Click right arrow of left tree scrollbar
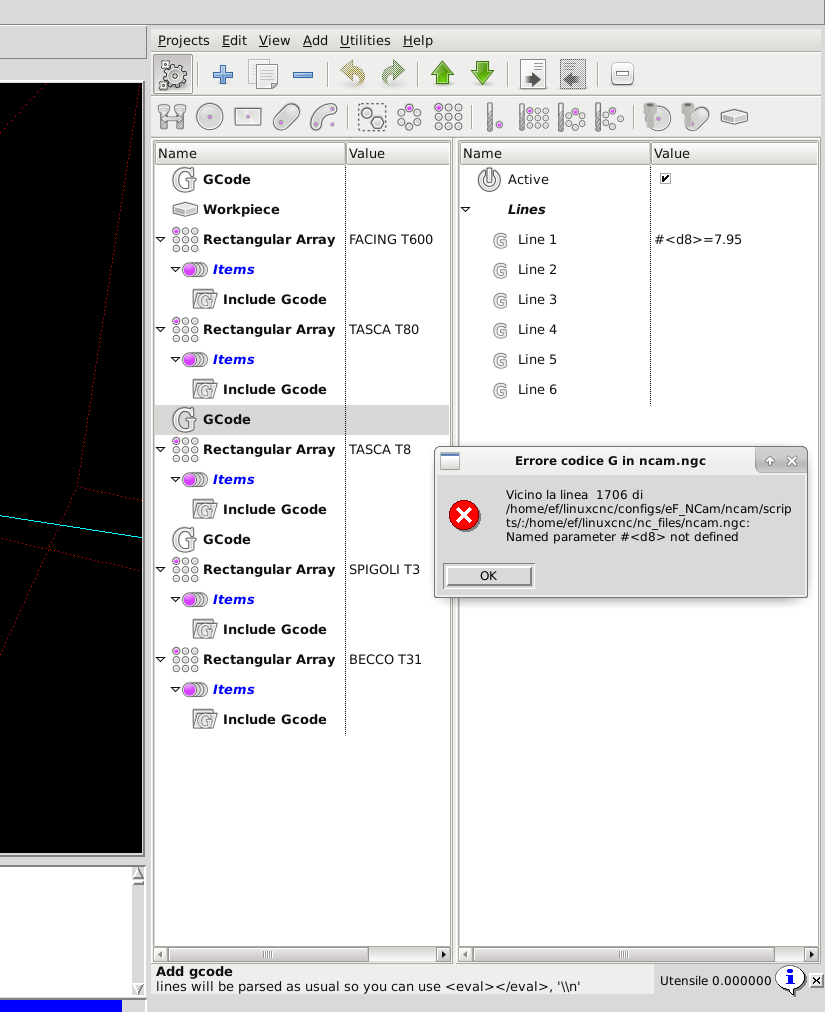Image resolution: width=825 pixels, height=1012 pixels. [x=443, y=954]
